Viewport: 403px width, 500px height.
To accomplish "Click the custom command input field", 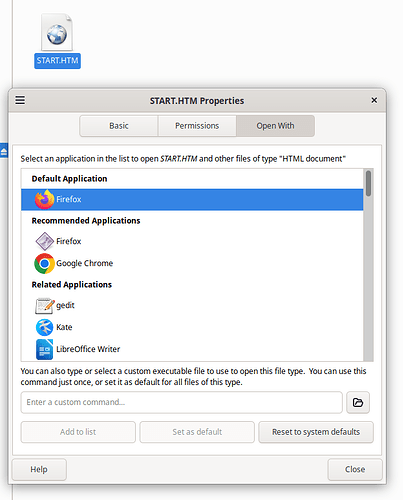I will (x=181, y=402).
